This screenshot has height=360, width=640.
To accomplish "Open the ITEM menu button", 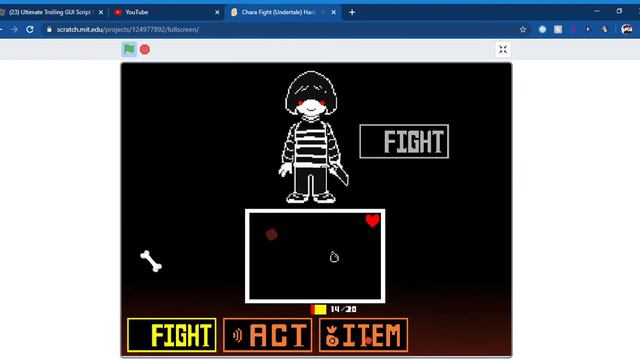I will tap(363, 335).
